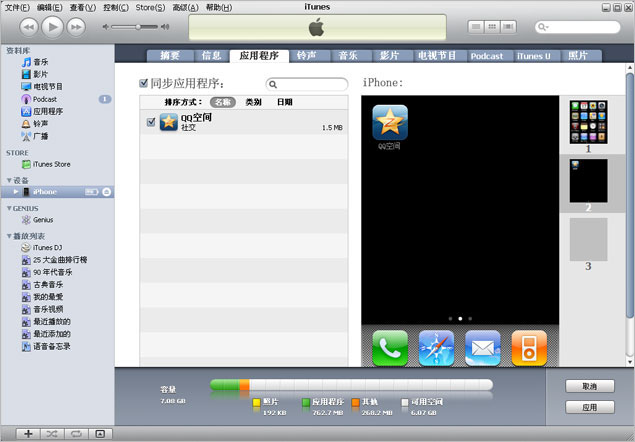The width and height of the screenshot is (635, 442).
Task: Click the 取消 button
Action: [x=589, y=386]
